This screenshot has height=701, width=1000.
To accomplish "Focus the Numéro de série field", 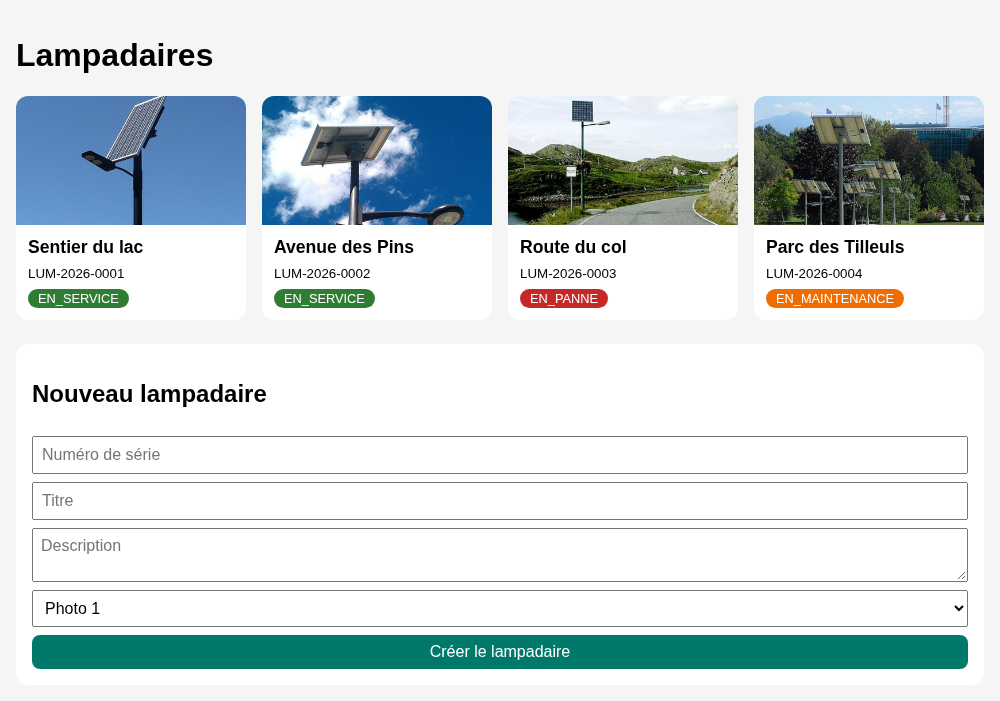I will point(500,455).
